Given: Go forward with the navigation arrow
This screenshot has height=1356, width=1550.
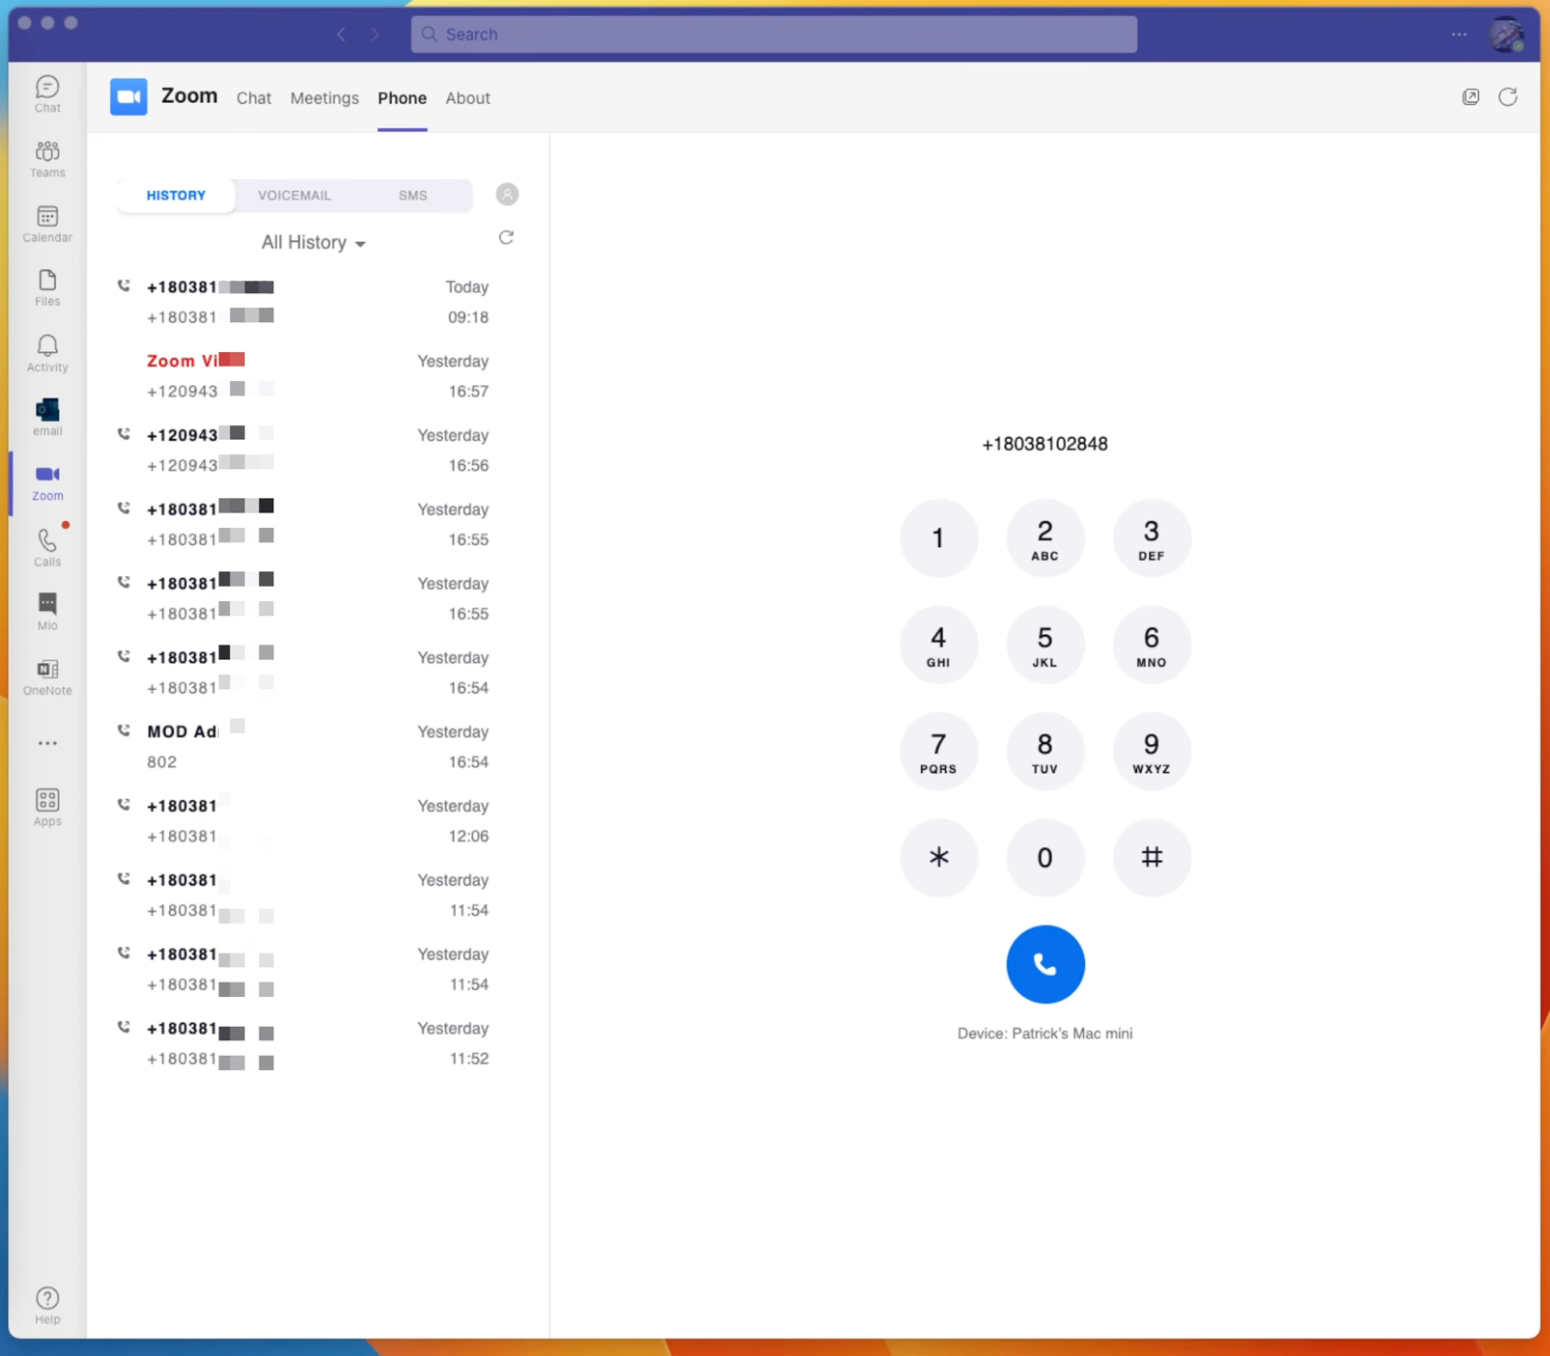Looking at the screenshot, I should coord(375,34).
